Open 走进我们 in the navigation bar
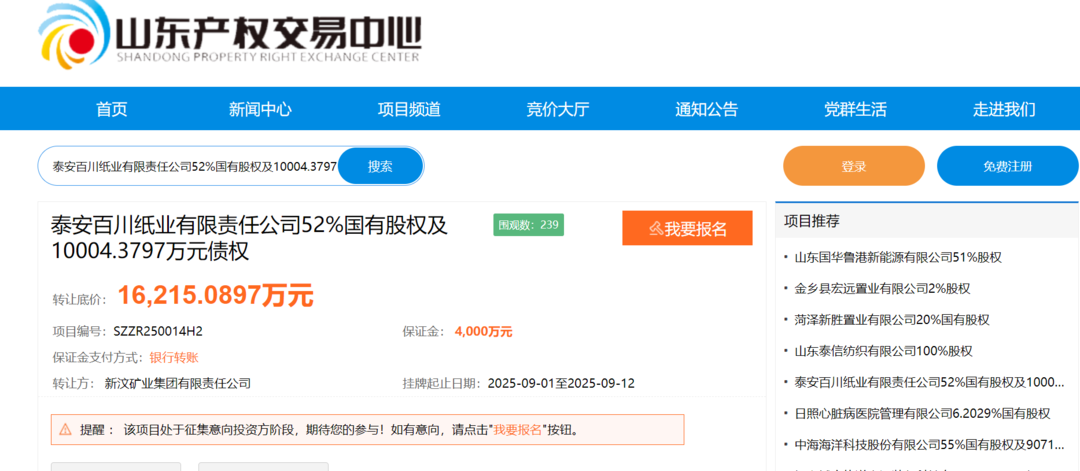The height and width of the screenshot is (471, 1080). [1004, 109]
